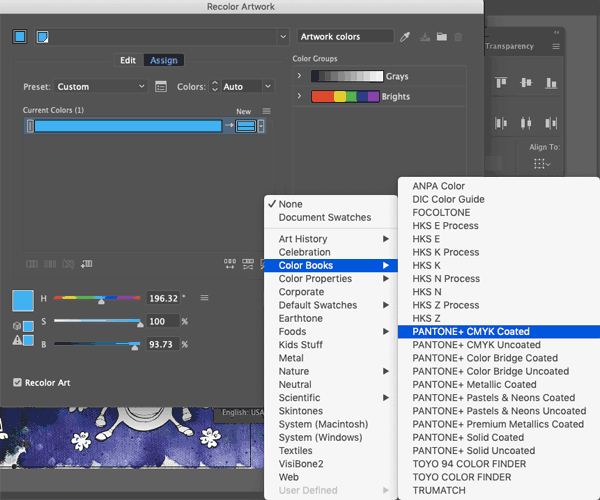Click the current color blue bar
The width and height of the screenshot is (600, 500).
128,126
